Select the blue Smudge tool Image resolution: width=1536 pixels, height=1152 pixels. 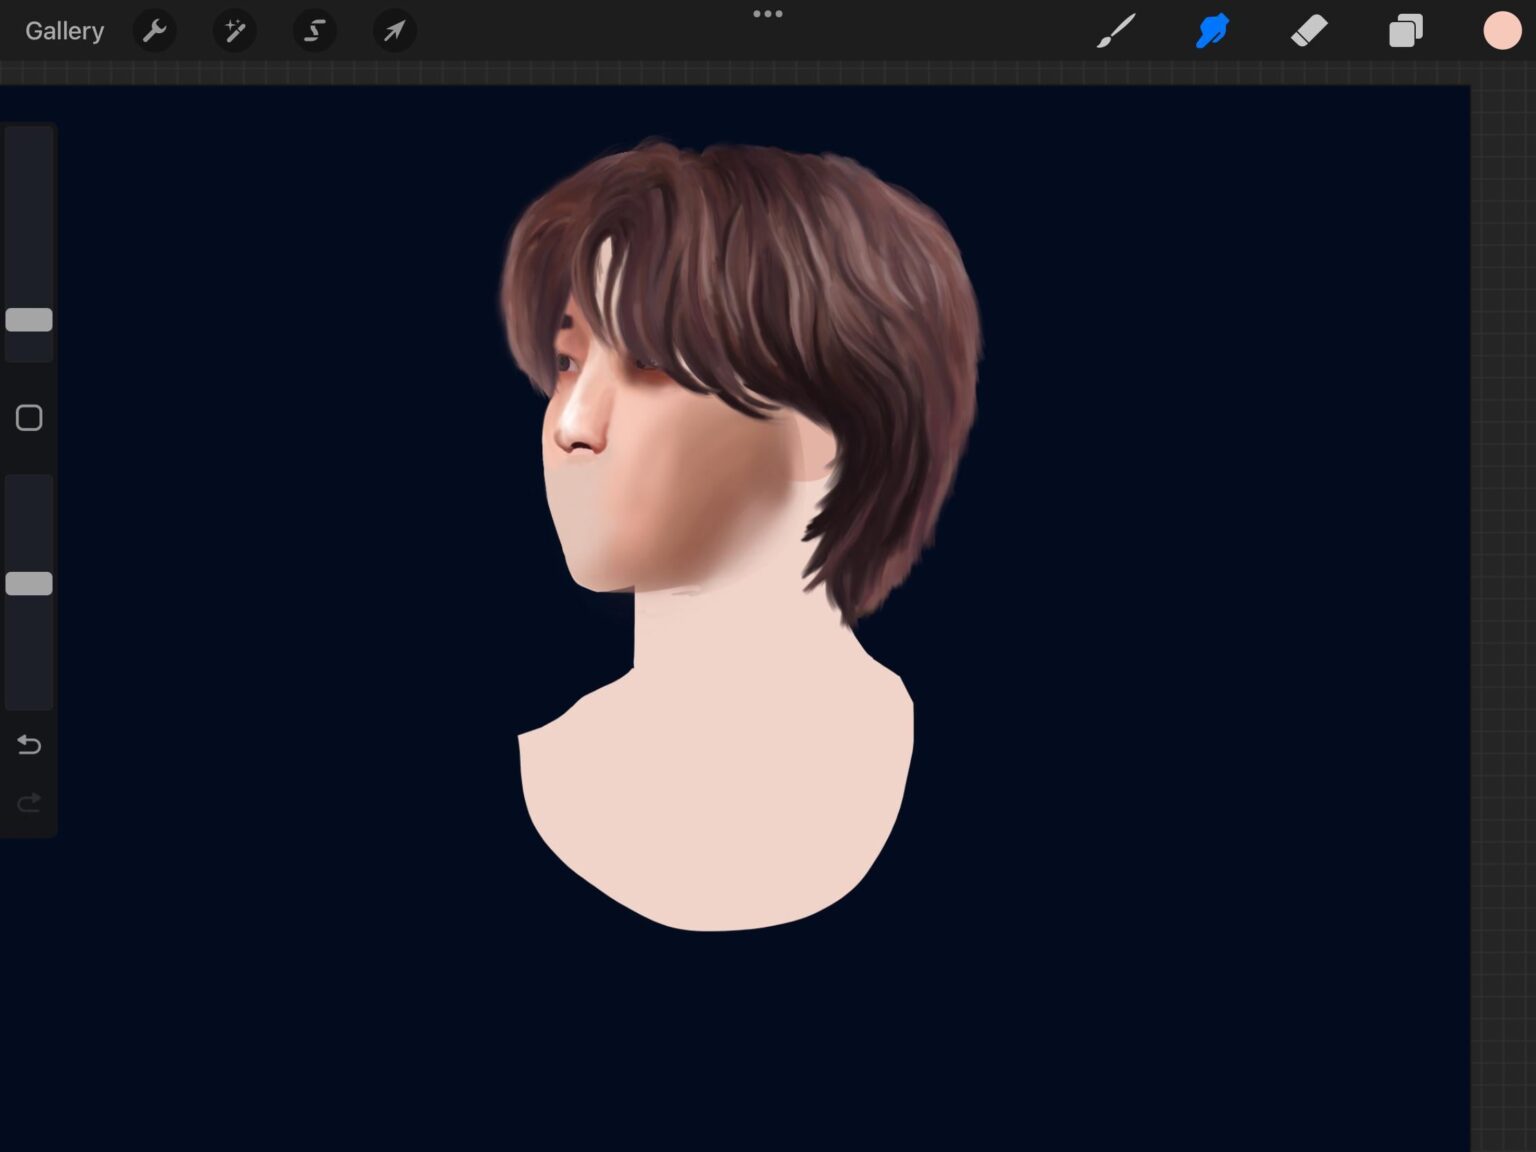click(x=1212, y=31)
